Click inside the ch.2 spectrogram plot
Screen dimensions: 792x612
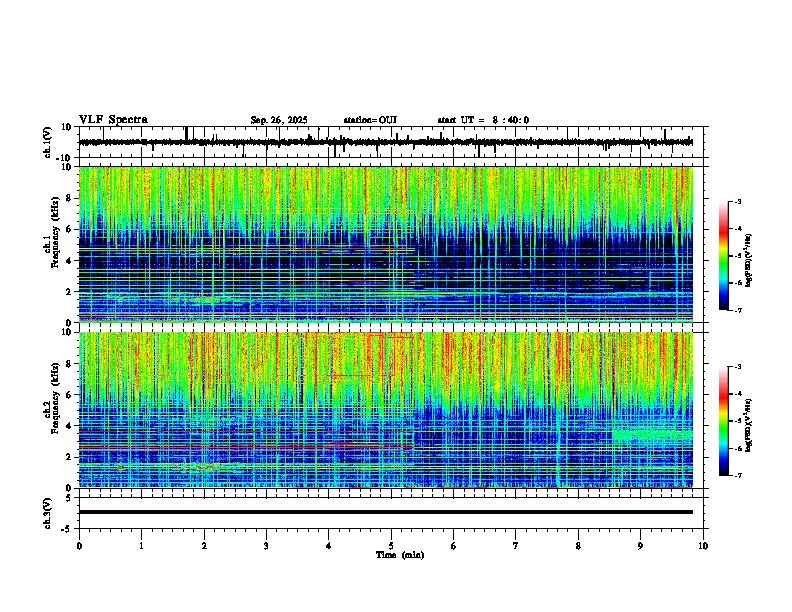(385, 410)
